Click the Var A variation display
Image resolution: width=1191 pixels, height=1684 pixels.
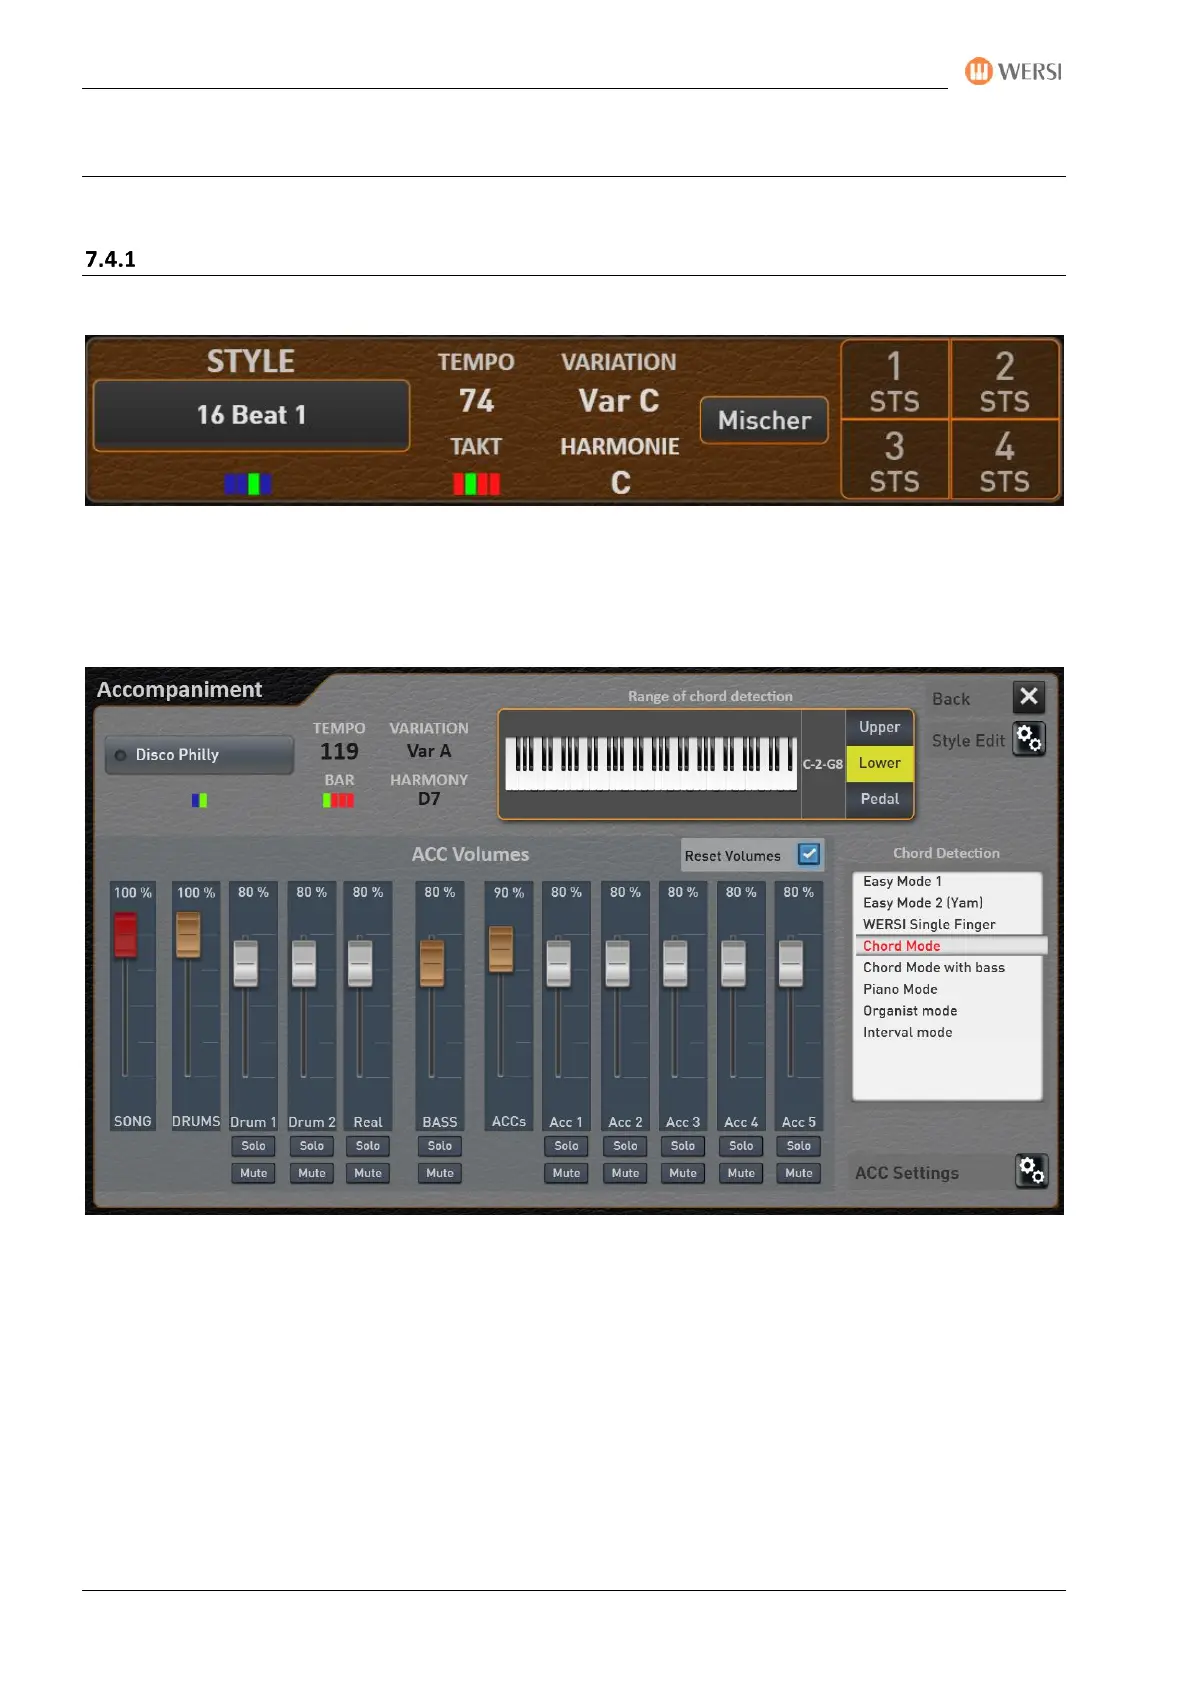point(429,751)
